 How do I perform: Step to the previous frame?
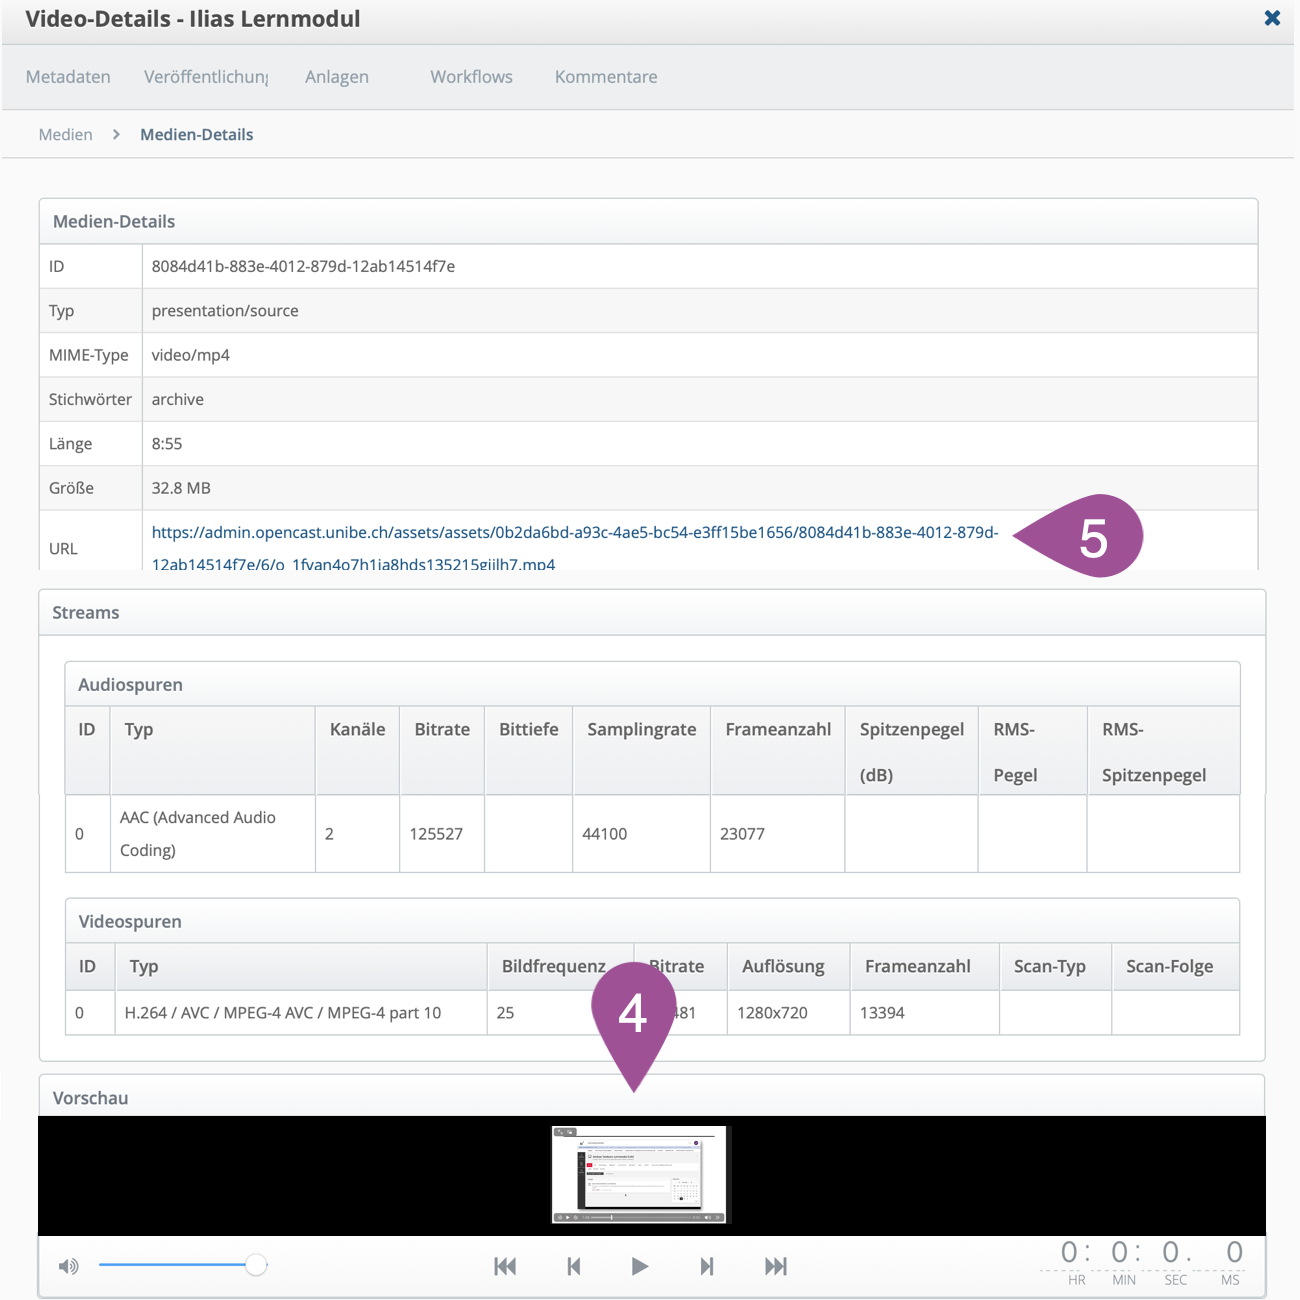coord(574,1266)
